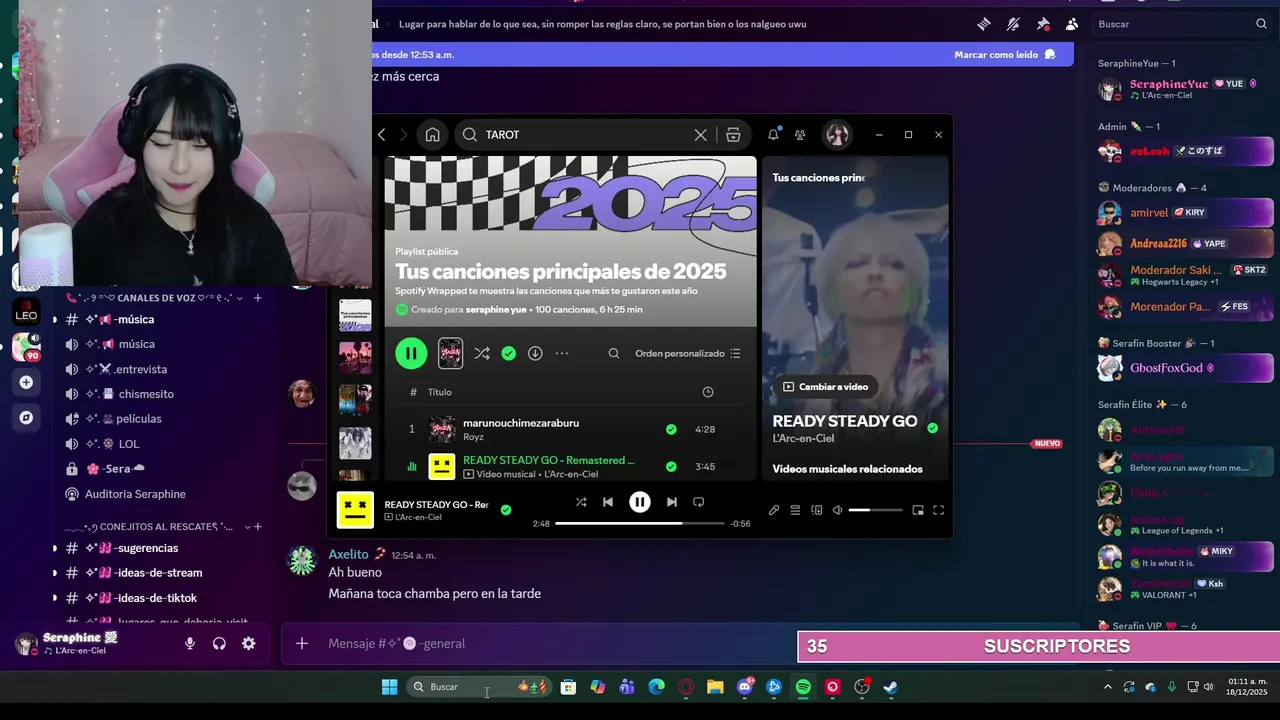Screen dimensions: 1280x720
Task: Open Discord threads icon in channel header
Action: 984,24
